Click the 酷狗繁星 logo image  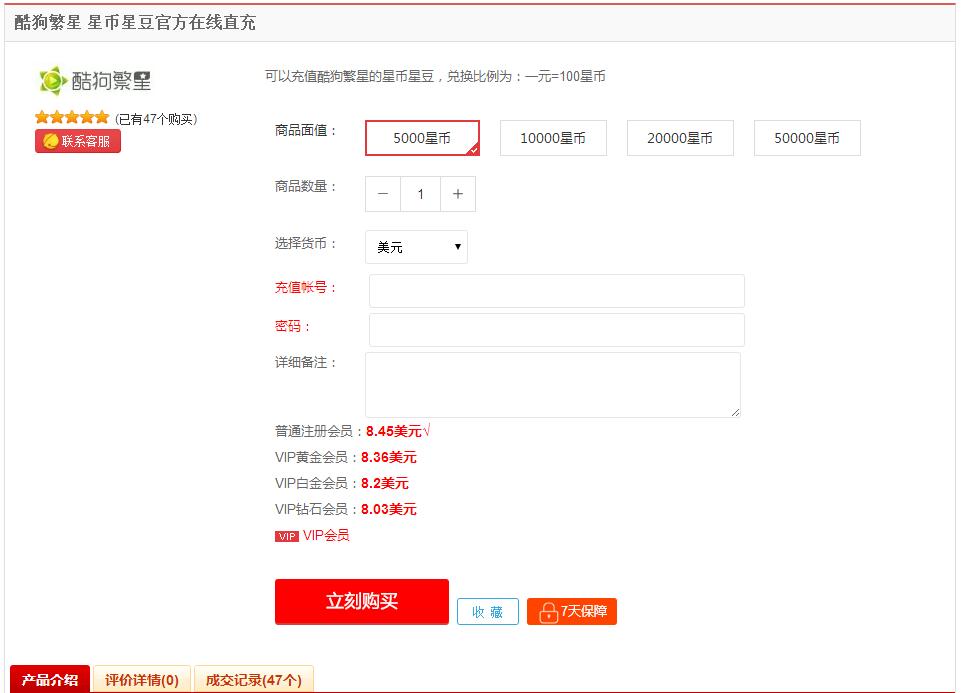pyautogui.click(x=95, y=80)
